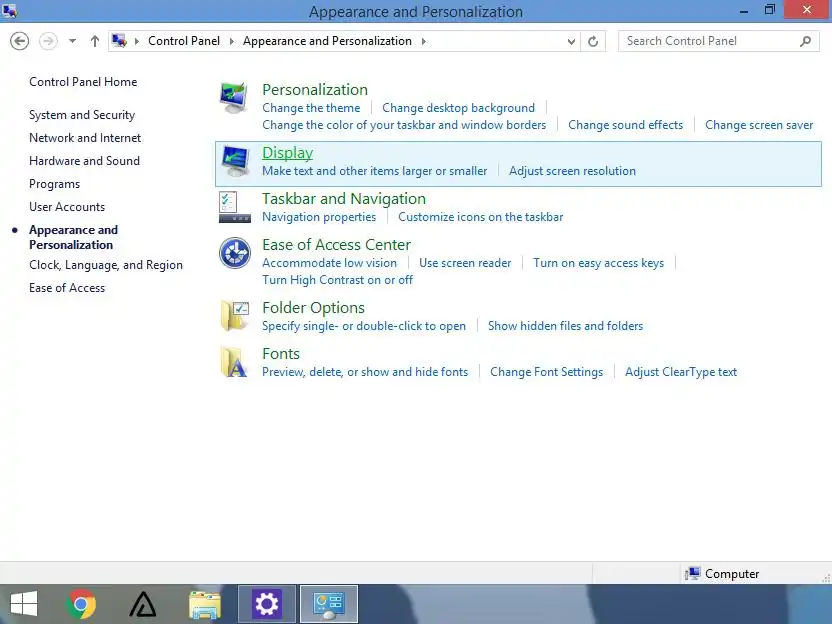Launch Google Chrome from the taskbar
832x624 pixels.
[81, 604]
